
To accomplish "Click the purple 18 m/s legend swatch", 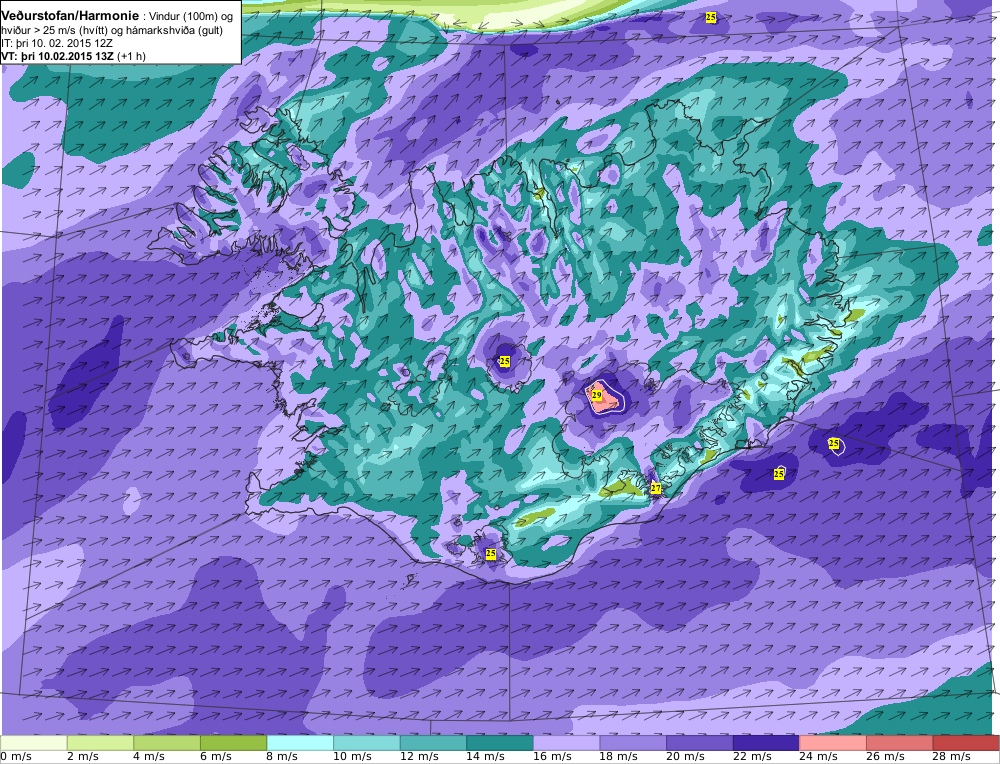I will (x=633, y=743).
